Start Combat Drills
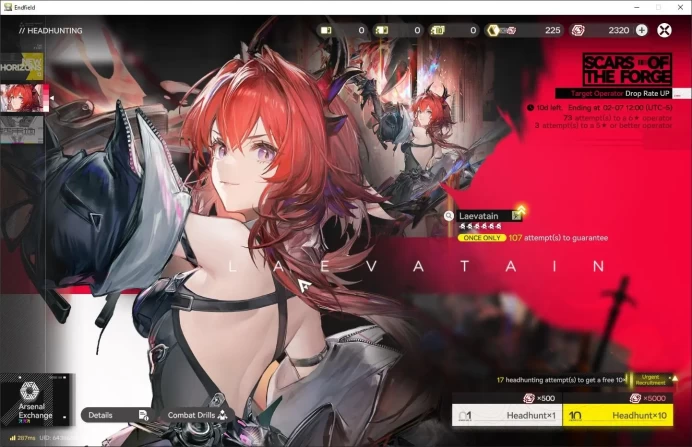 pos(198,415)
